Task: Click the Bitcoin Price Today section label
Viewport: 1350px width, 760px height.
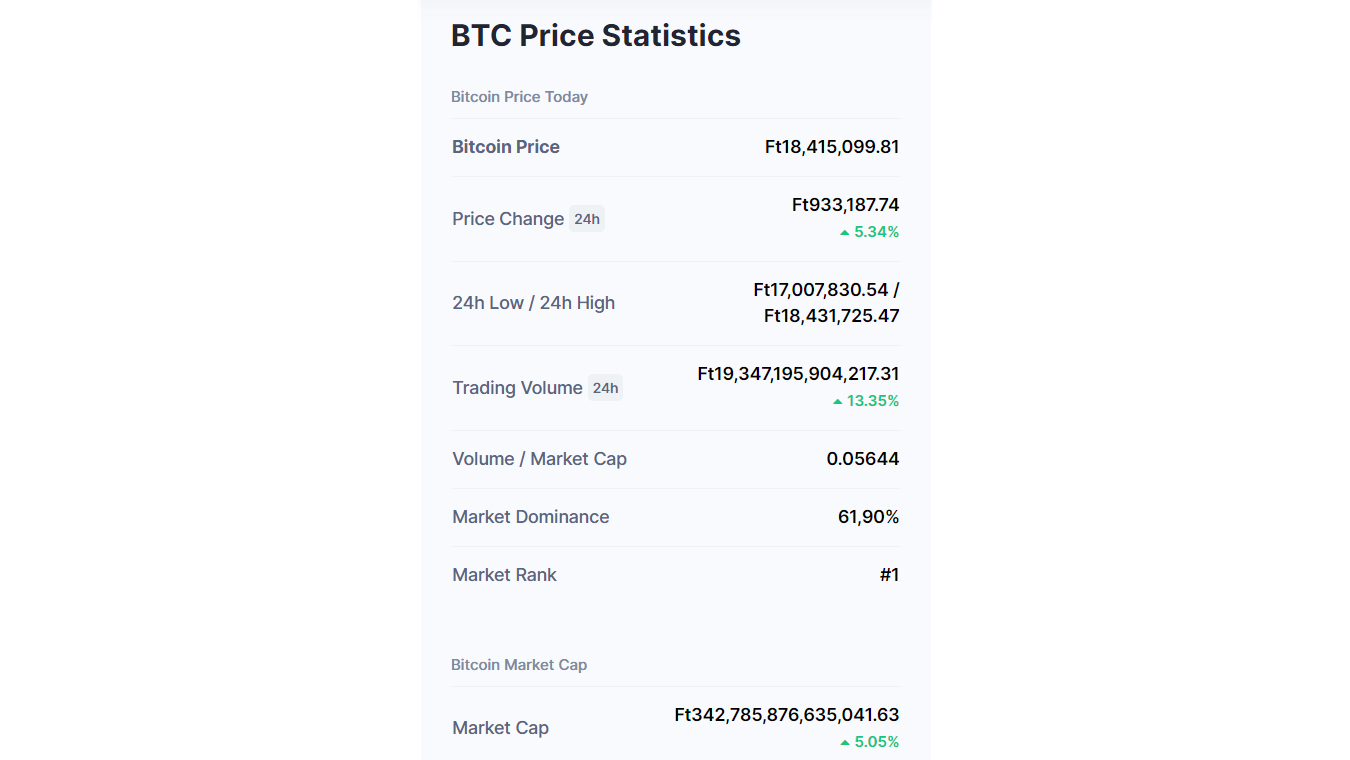Action: (519, 97)
